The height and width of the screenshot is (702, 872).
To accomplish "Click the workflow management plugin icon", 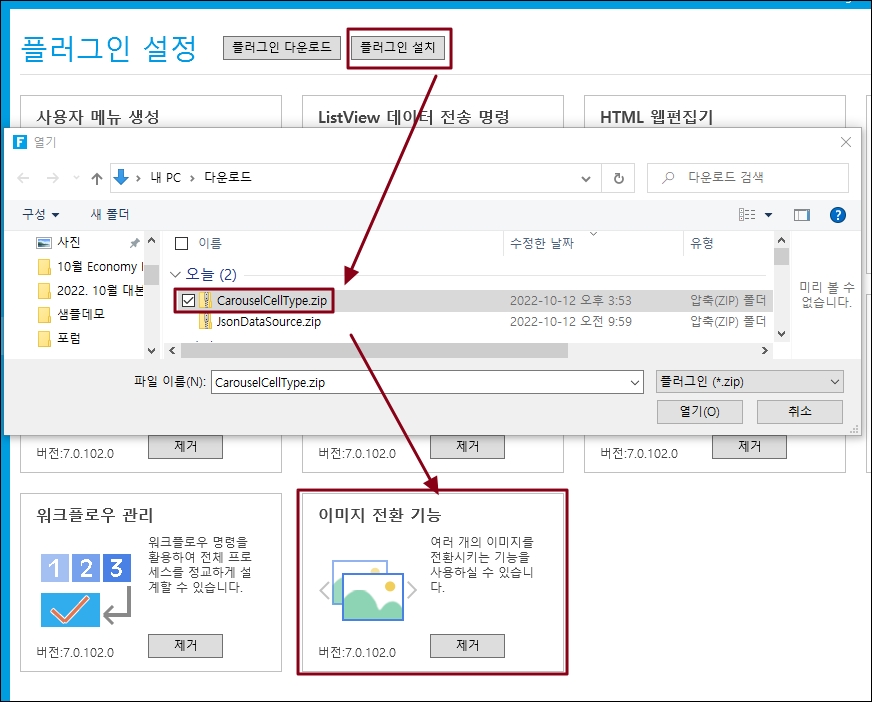I will [85, 591].
